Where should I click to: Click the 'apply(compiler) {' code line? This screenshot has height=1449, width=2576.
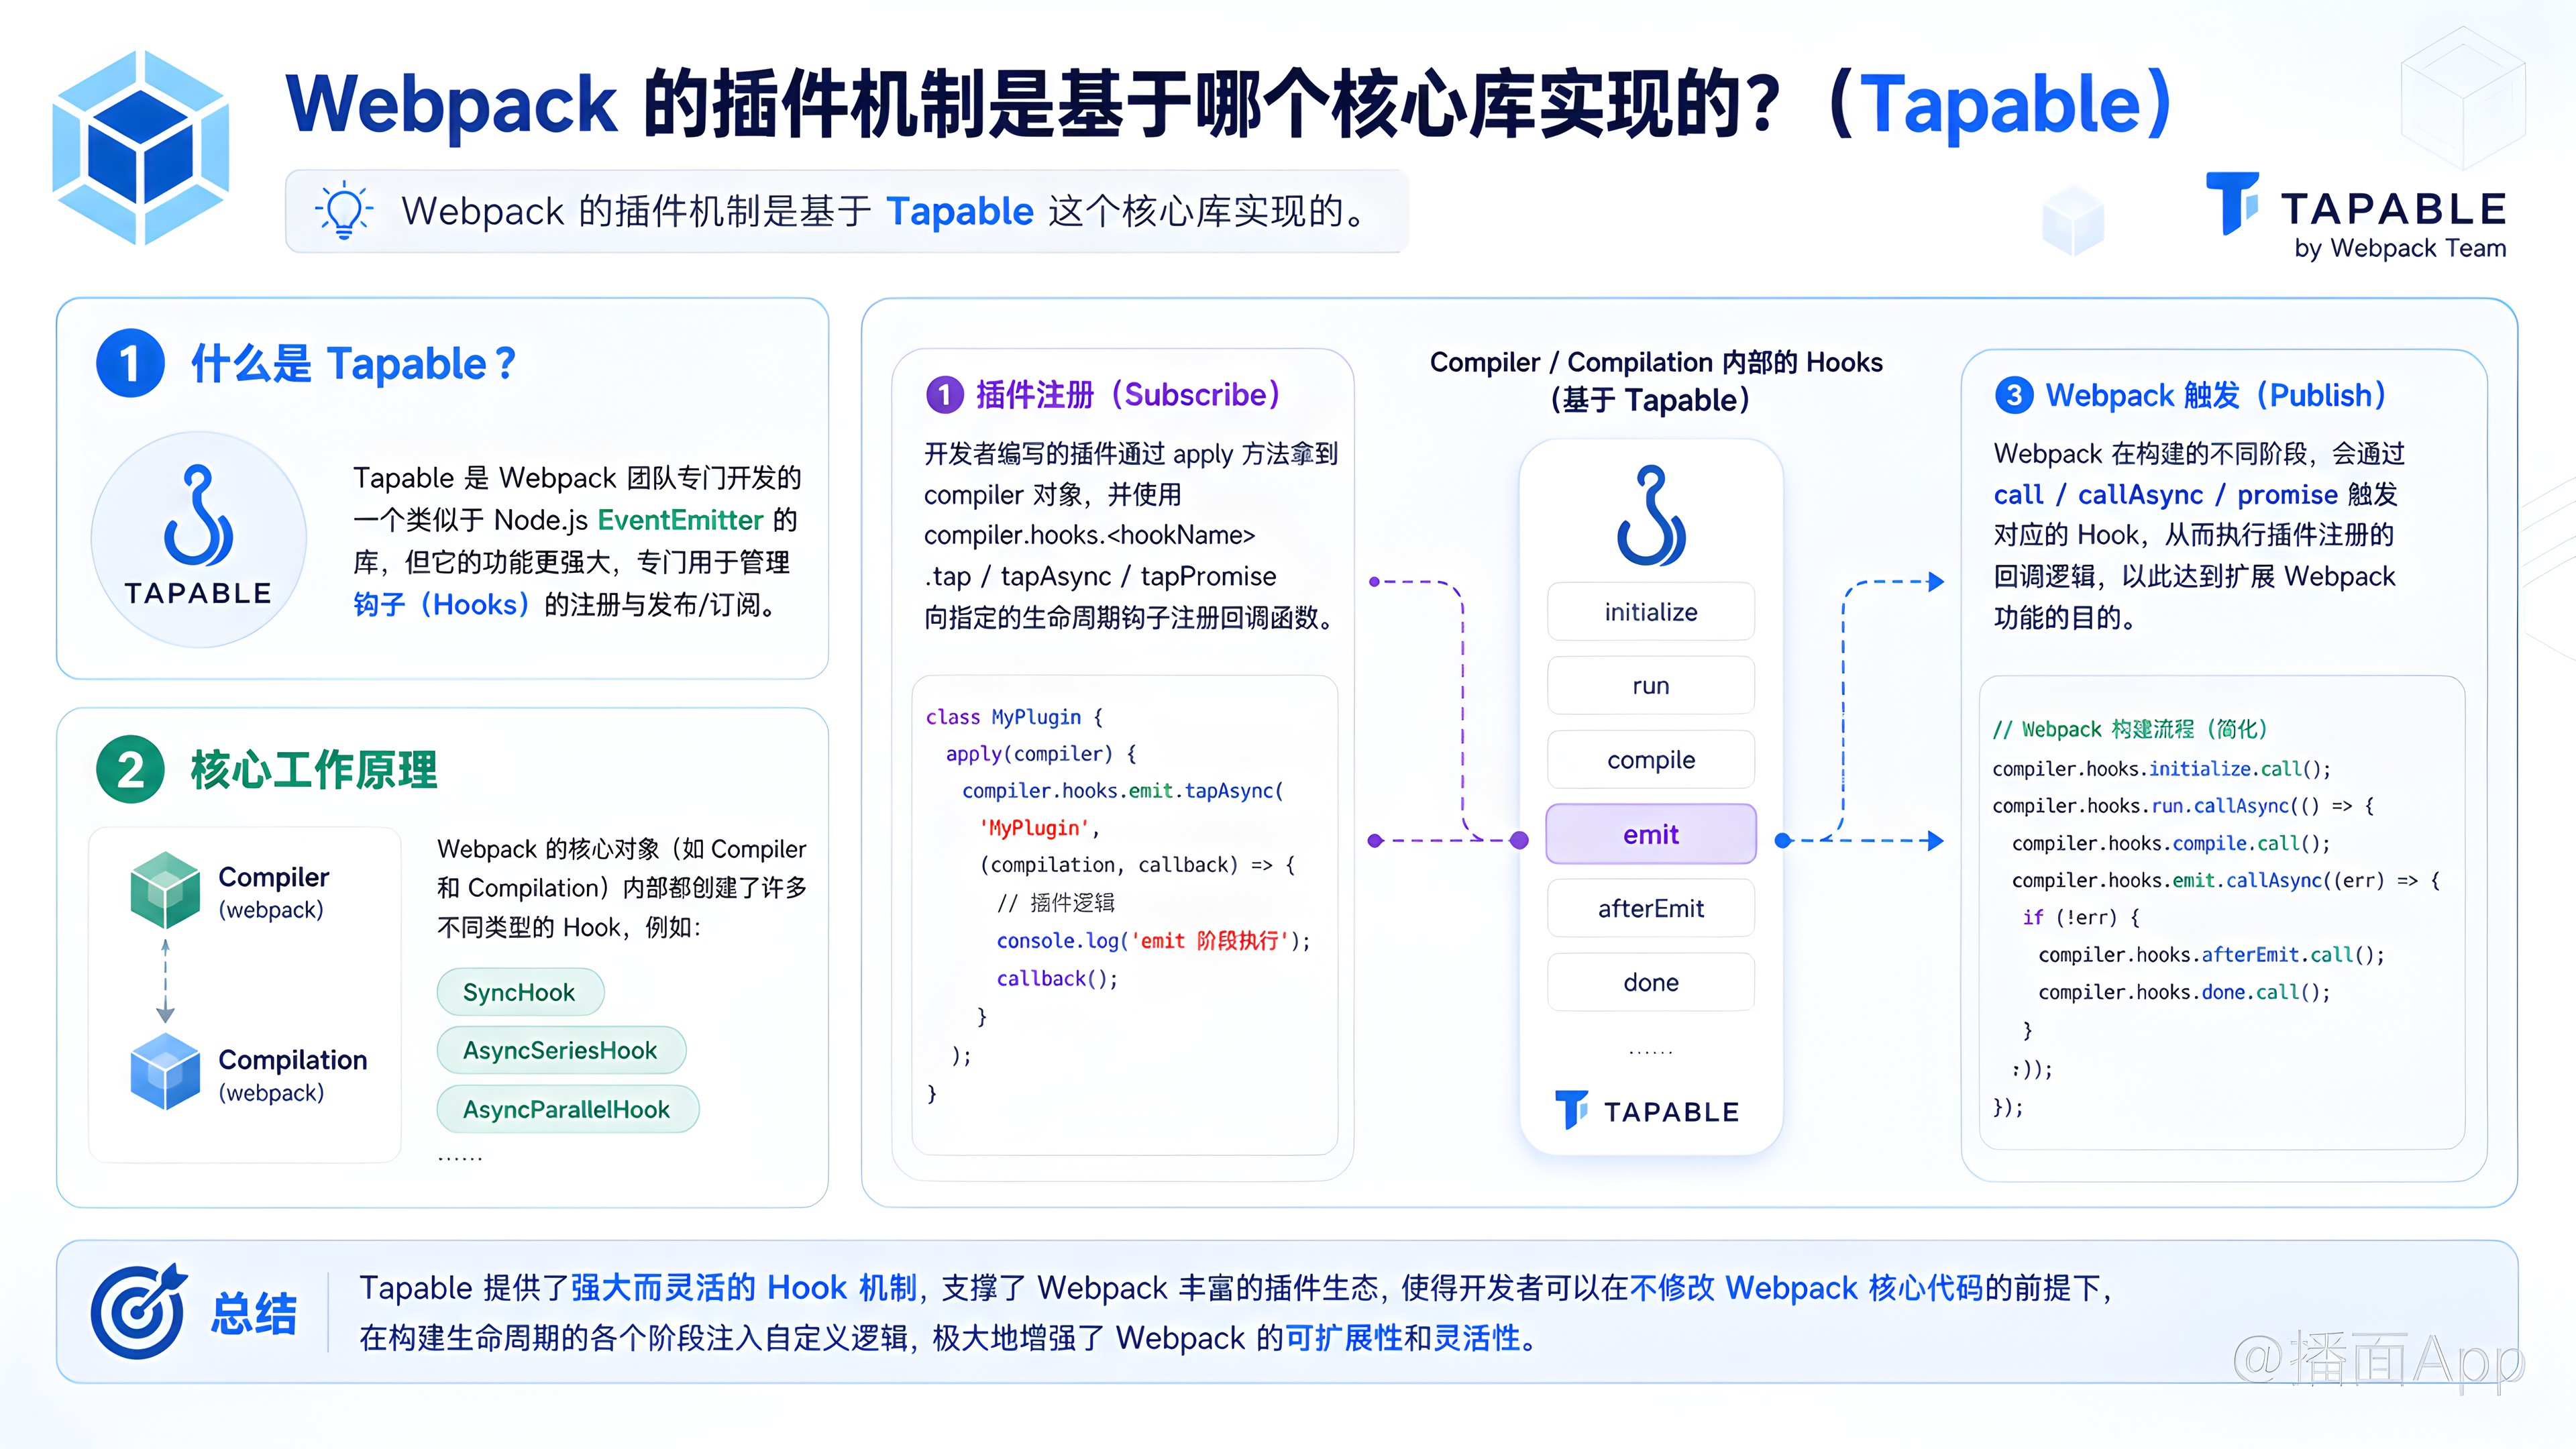[1041, 754]
